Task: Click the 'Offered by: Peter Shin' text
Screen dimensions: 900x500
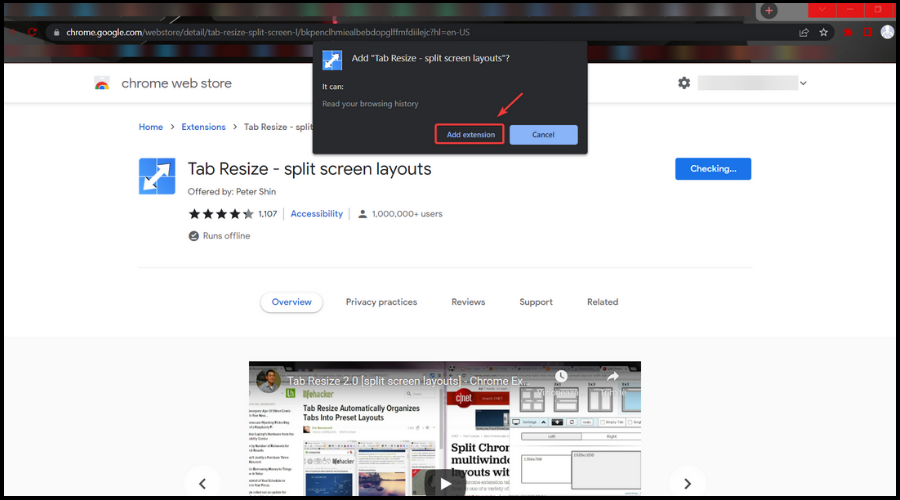Action: coord(231,192)
